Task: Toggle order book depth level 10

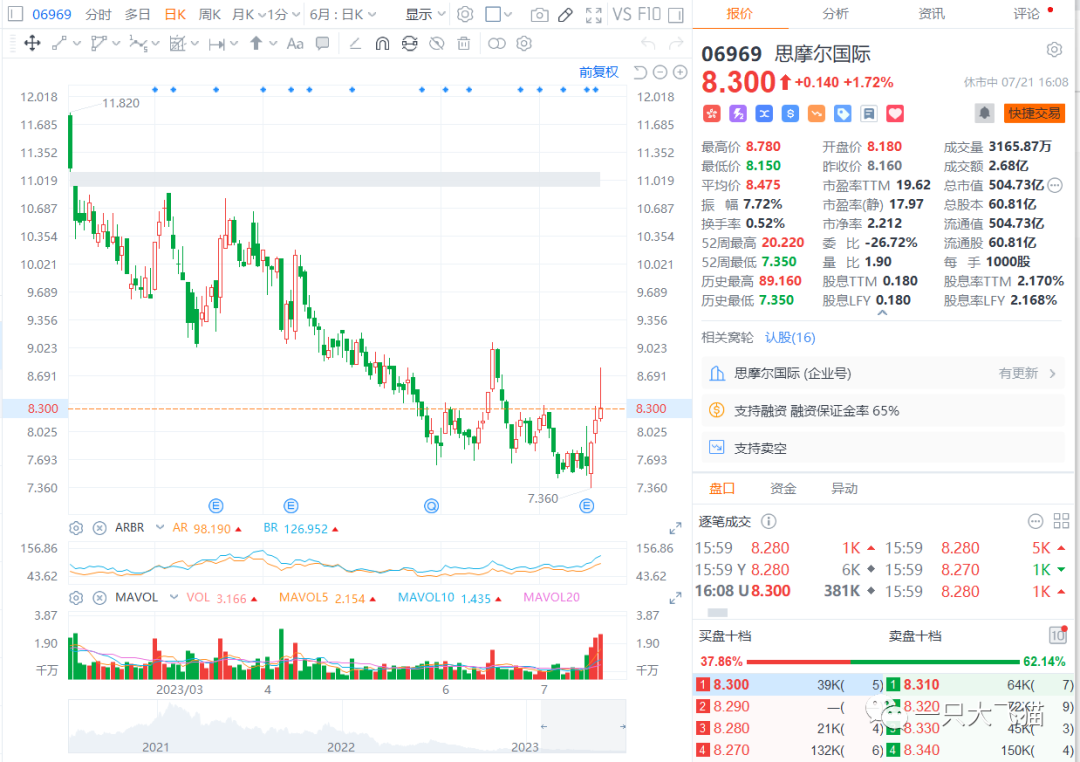Action: click(x=1057, y=635)
